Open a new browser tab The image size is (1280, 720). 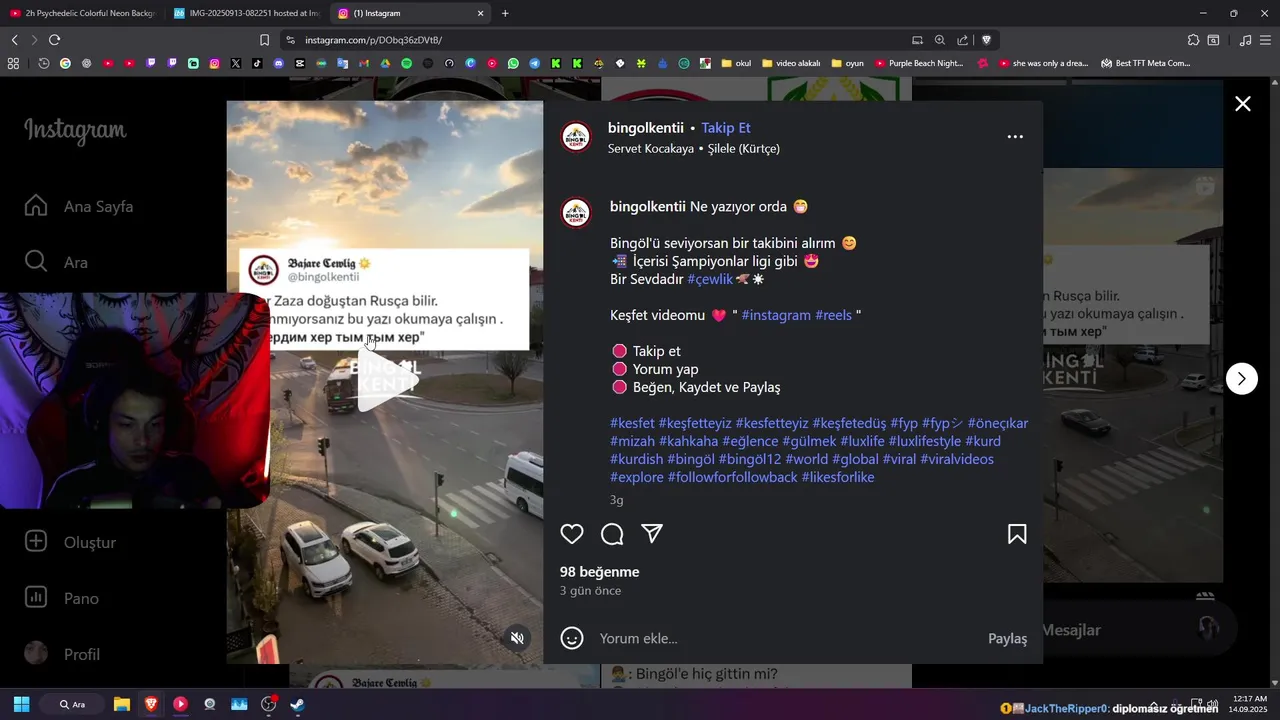tap(505, 13)
